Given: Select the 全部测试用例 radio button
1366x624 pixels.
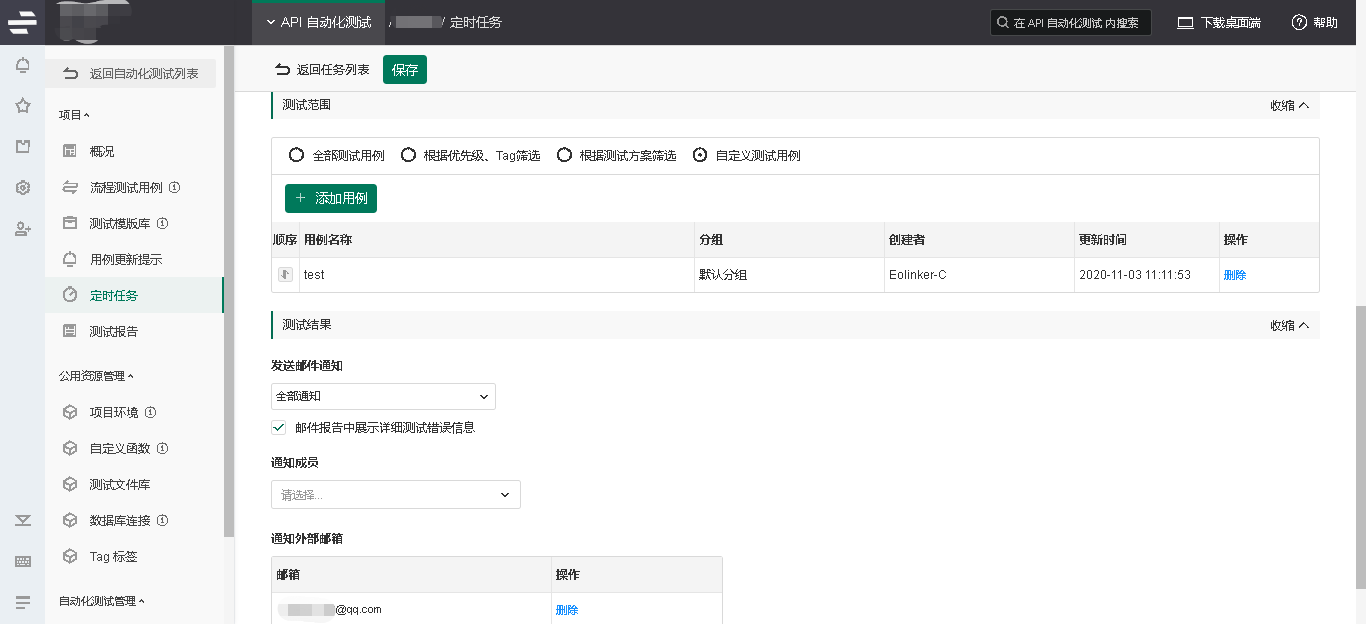Looking at the screenshot, I should pos(296,155).
